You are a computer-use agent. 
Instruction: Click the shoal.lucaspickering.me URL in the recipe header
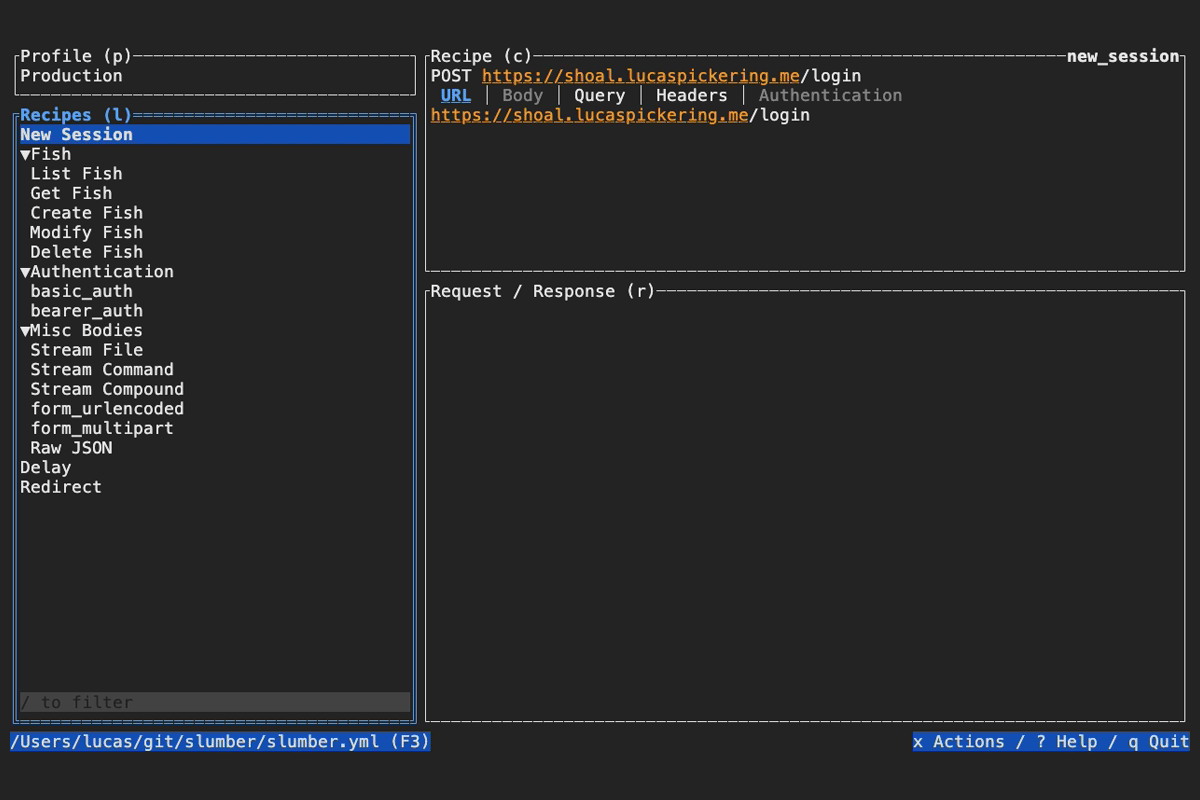coord(640,76)
